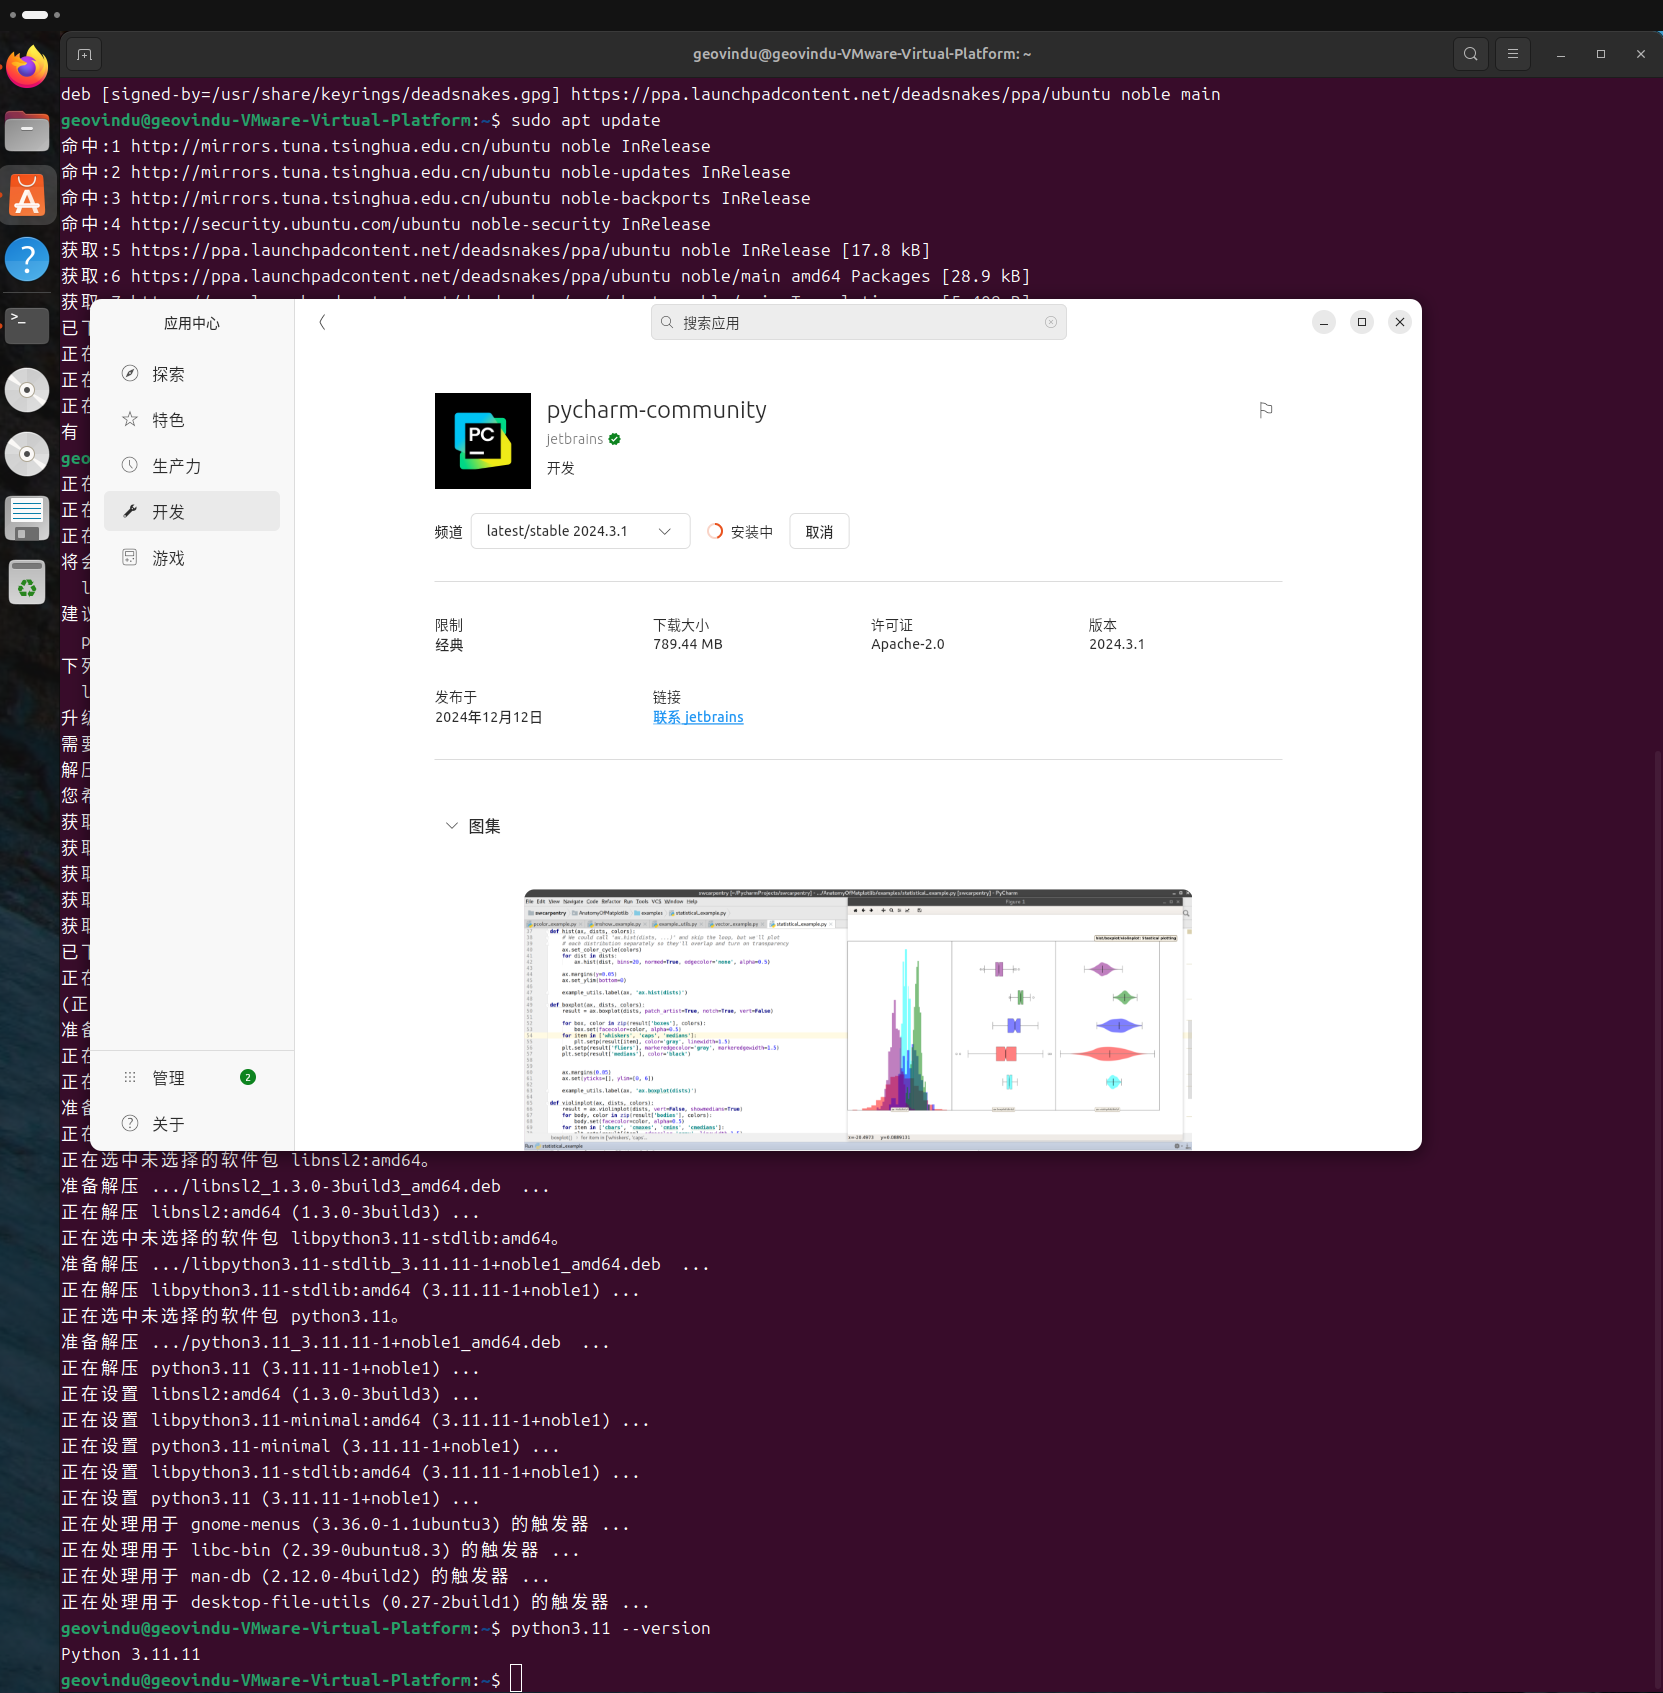This screenshot has height=1693, width=1663.
Task: Cancel the installation with 取消
Action: click(819, 531)
